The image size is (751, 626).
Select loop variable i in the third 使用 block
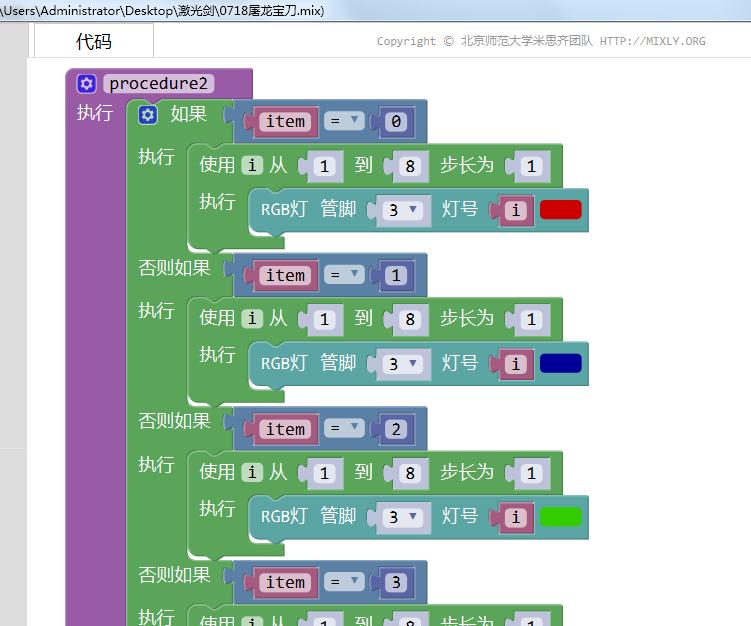tap(252, 472)
